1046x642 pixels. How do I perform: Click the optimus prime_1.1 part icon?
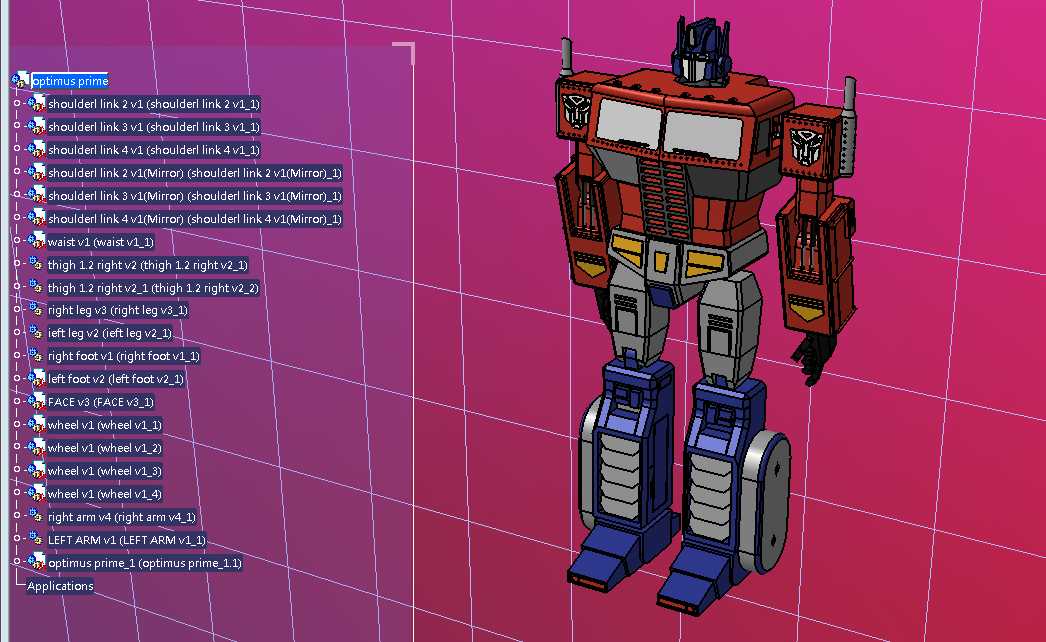tap(37, 563)
